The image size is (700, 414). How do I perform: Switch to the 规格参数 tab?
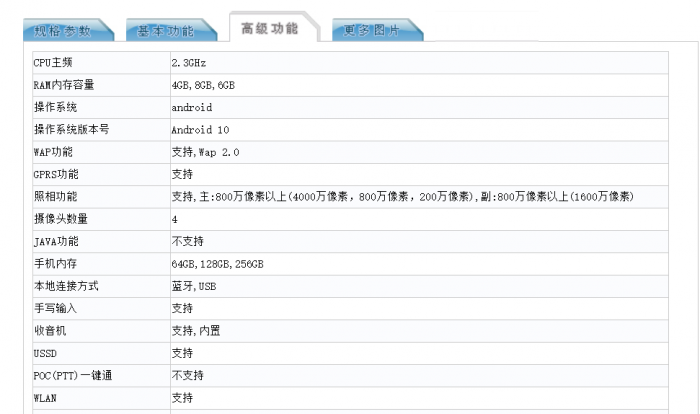coord(62,30)
